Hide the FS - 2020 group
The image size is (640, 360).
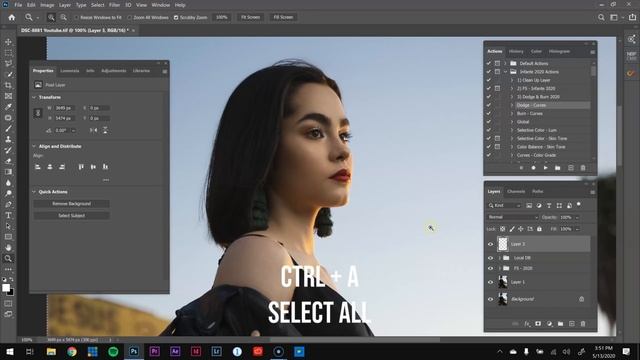(491, 268)
